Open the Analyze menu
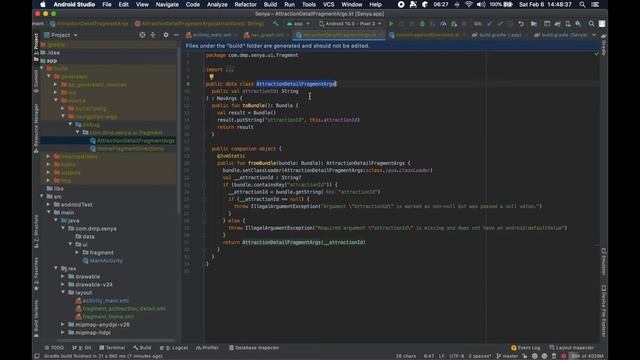This screenshot has height=360, width=640. pos(217,4)
